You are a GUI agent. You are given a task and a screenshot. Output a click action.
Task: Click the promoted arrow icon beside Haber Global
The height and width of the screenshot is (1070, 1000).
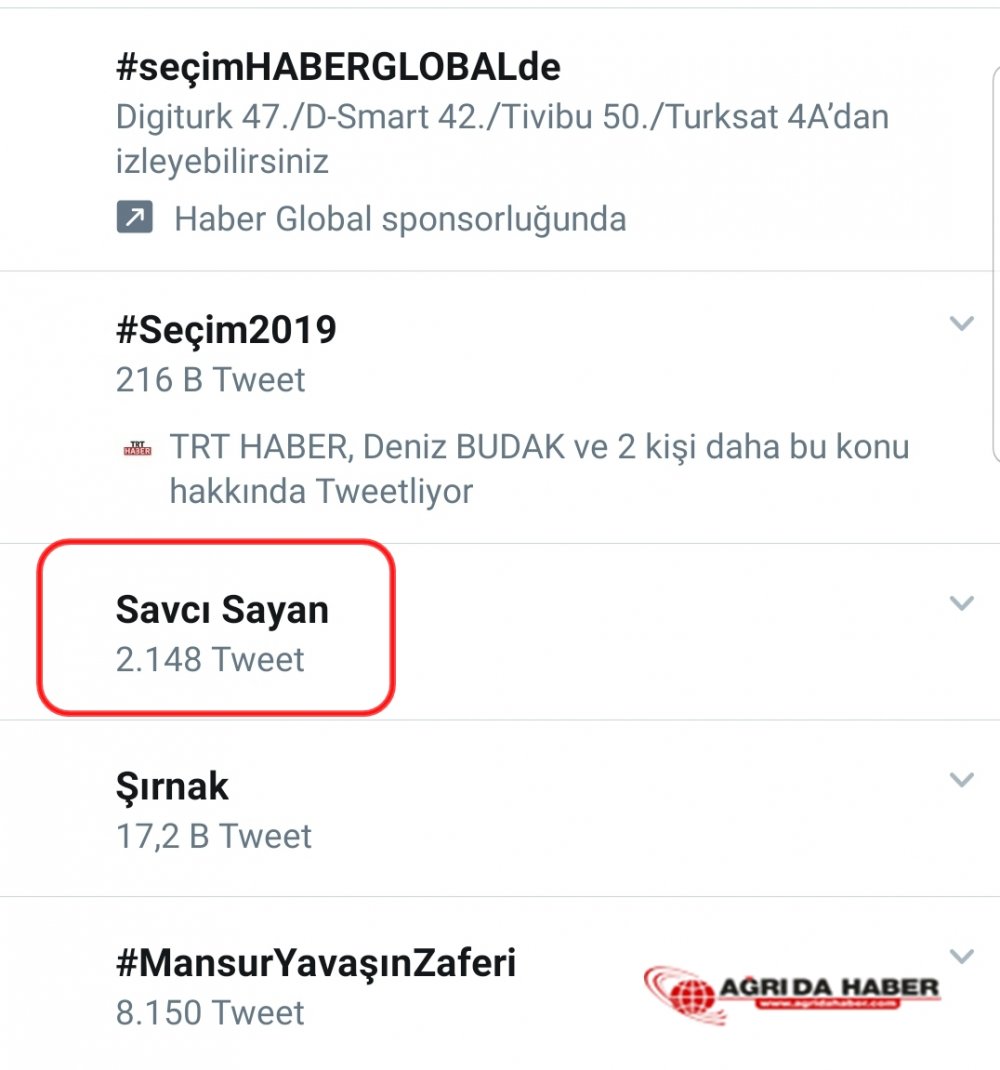coord(134,217)
